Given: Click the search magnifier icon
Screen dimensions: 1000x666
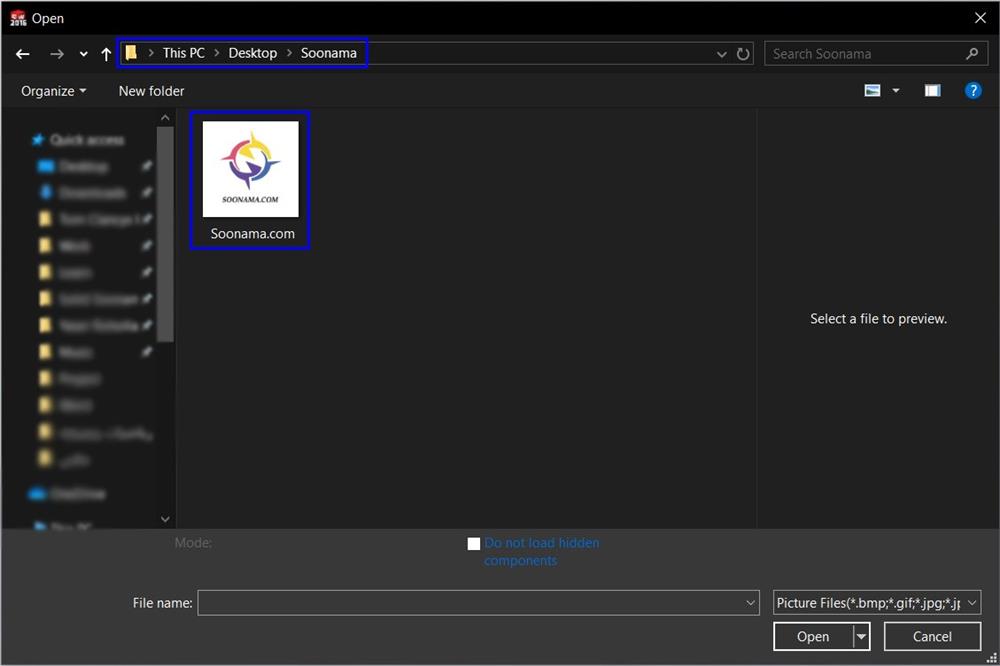Looking at the screenshot, I should coord(972,54).
